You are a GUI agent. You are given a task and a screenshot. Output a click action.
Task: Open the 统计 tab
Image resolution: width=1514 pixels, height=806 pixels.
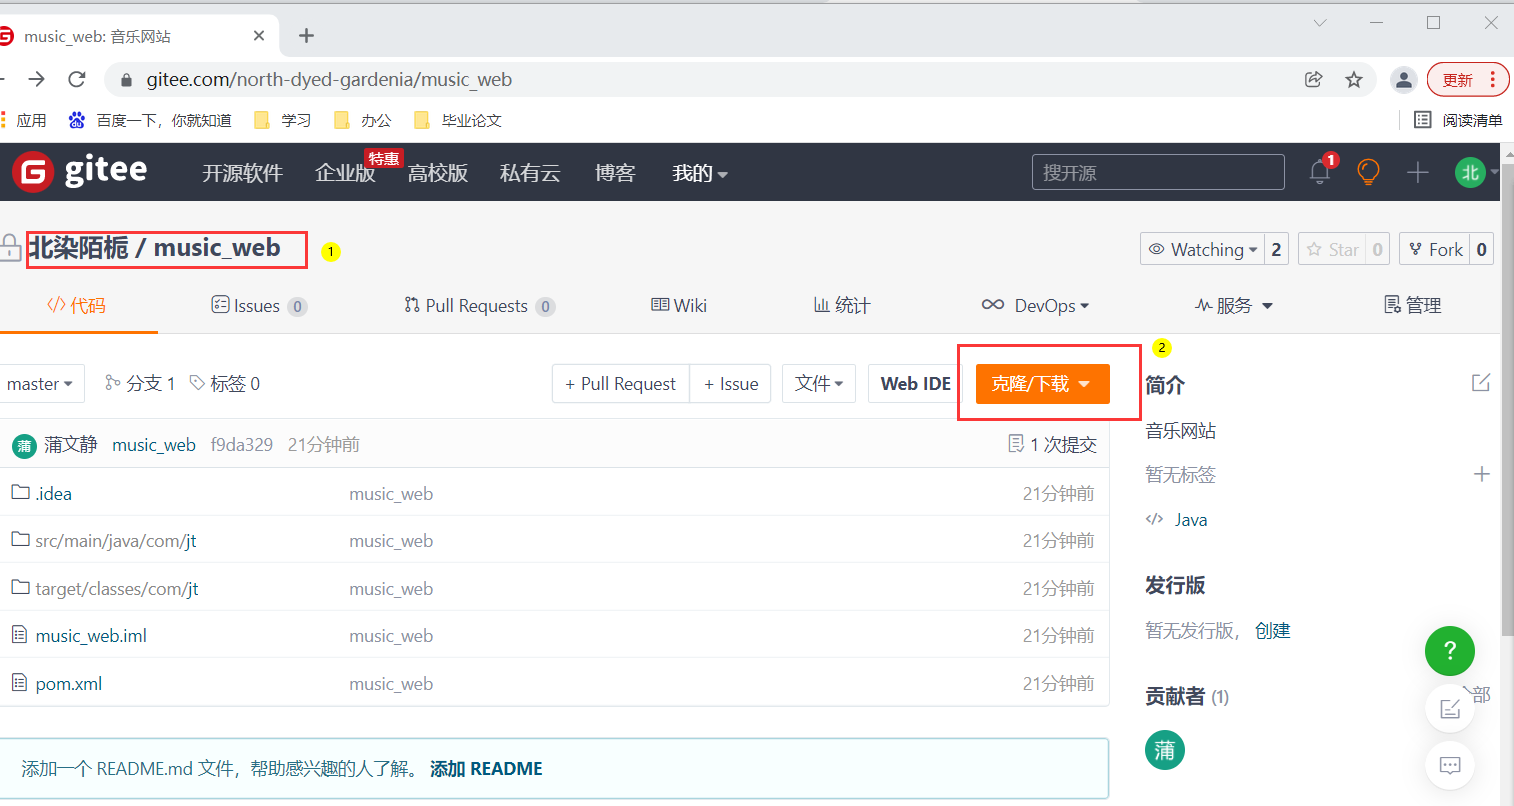[842, 306]
